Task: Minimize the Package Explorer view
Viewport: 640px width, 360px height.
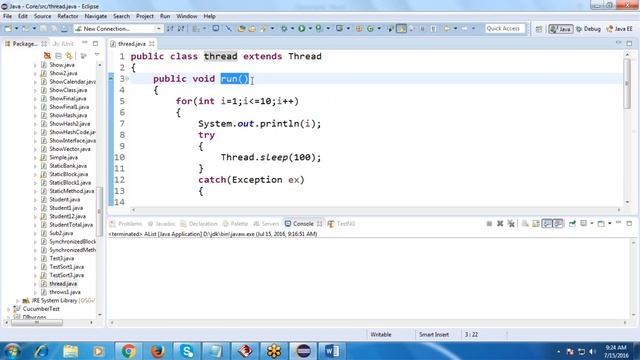Action: point(85,43)
